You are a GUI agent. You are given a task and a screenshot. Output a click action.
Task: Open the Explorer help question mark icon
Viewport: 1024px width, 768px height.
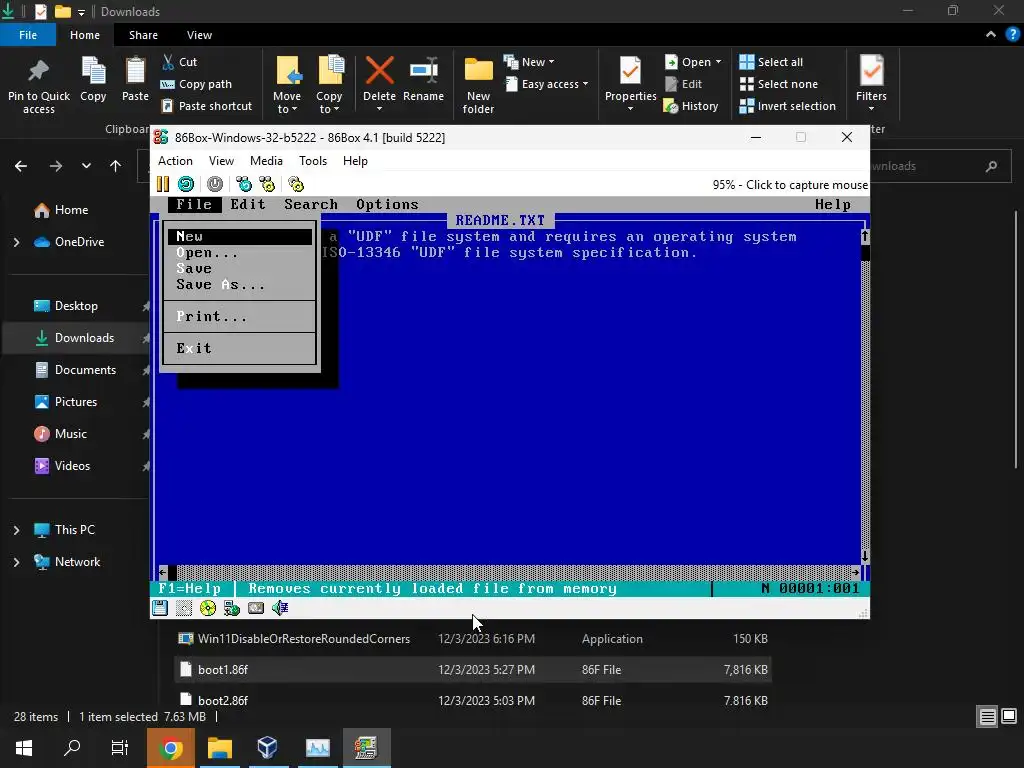(1012, 35)
